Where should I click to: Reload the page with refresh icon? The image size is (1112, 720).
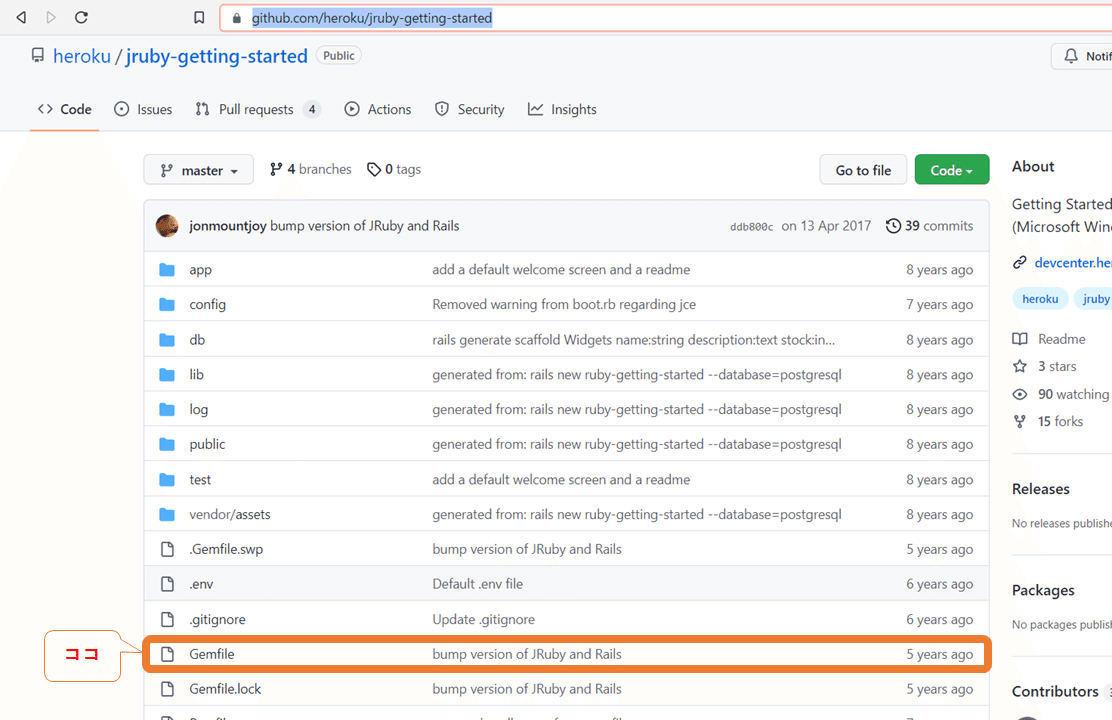point(82,17)
